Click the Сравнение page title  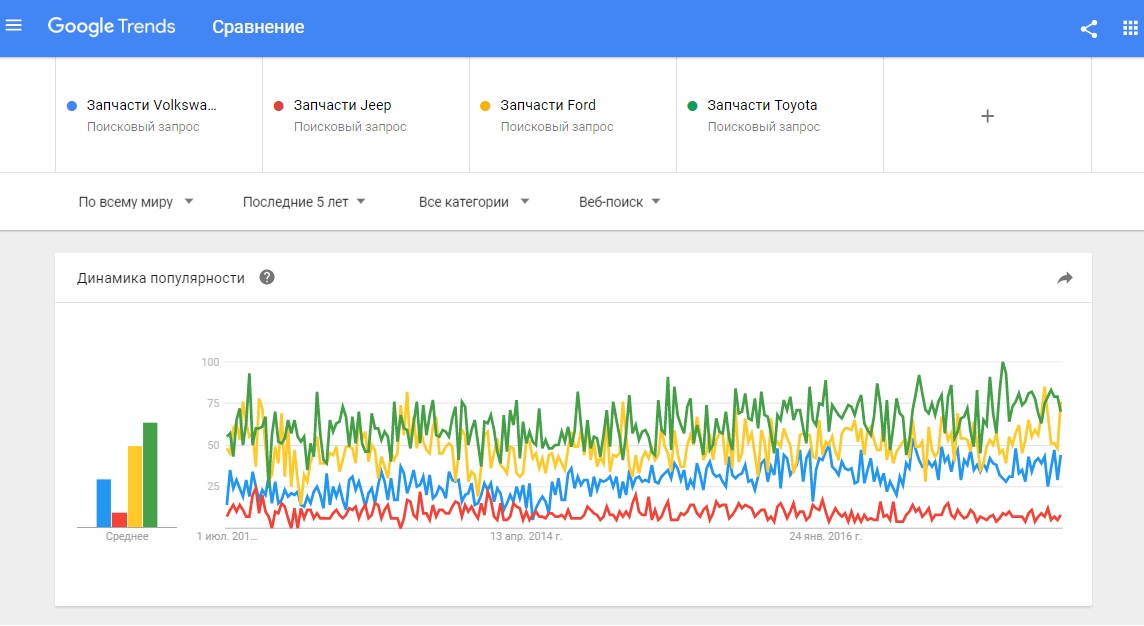coord(258,27)
